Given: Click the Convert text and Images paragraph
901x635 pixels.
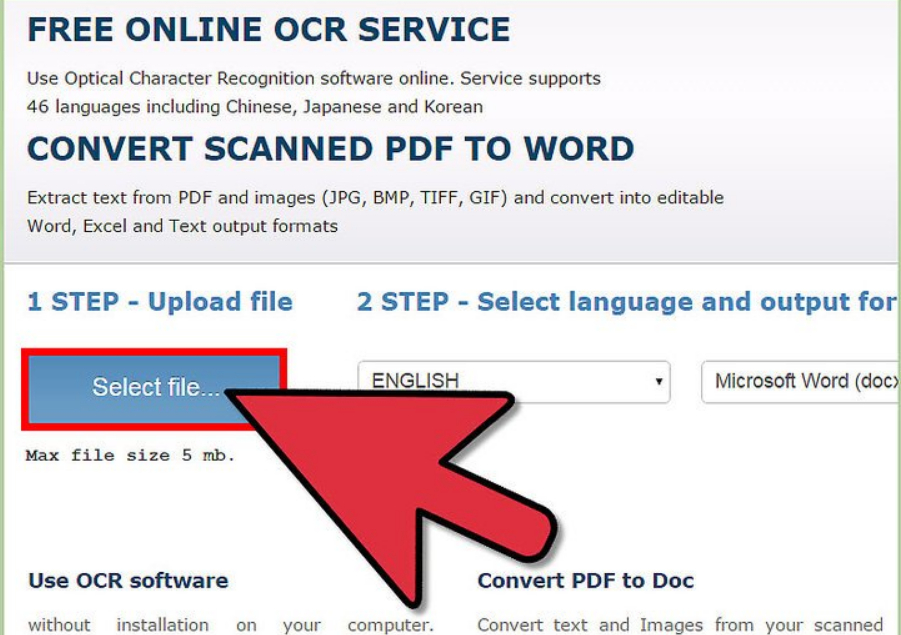Looking at the screenshot, I should pyautogui.click(x=680, y=625).
